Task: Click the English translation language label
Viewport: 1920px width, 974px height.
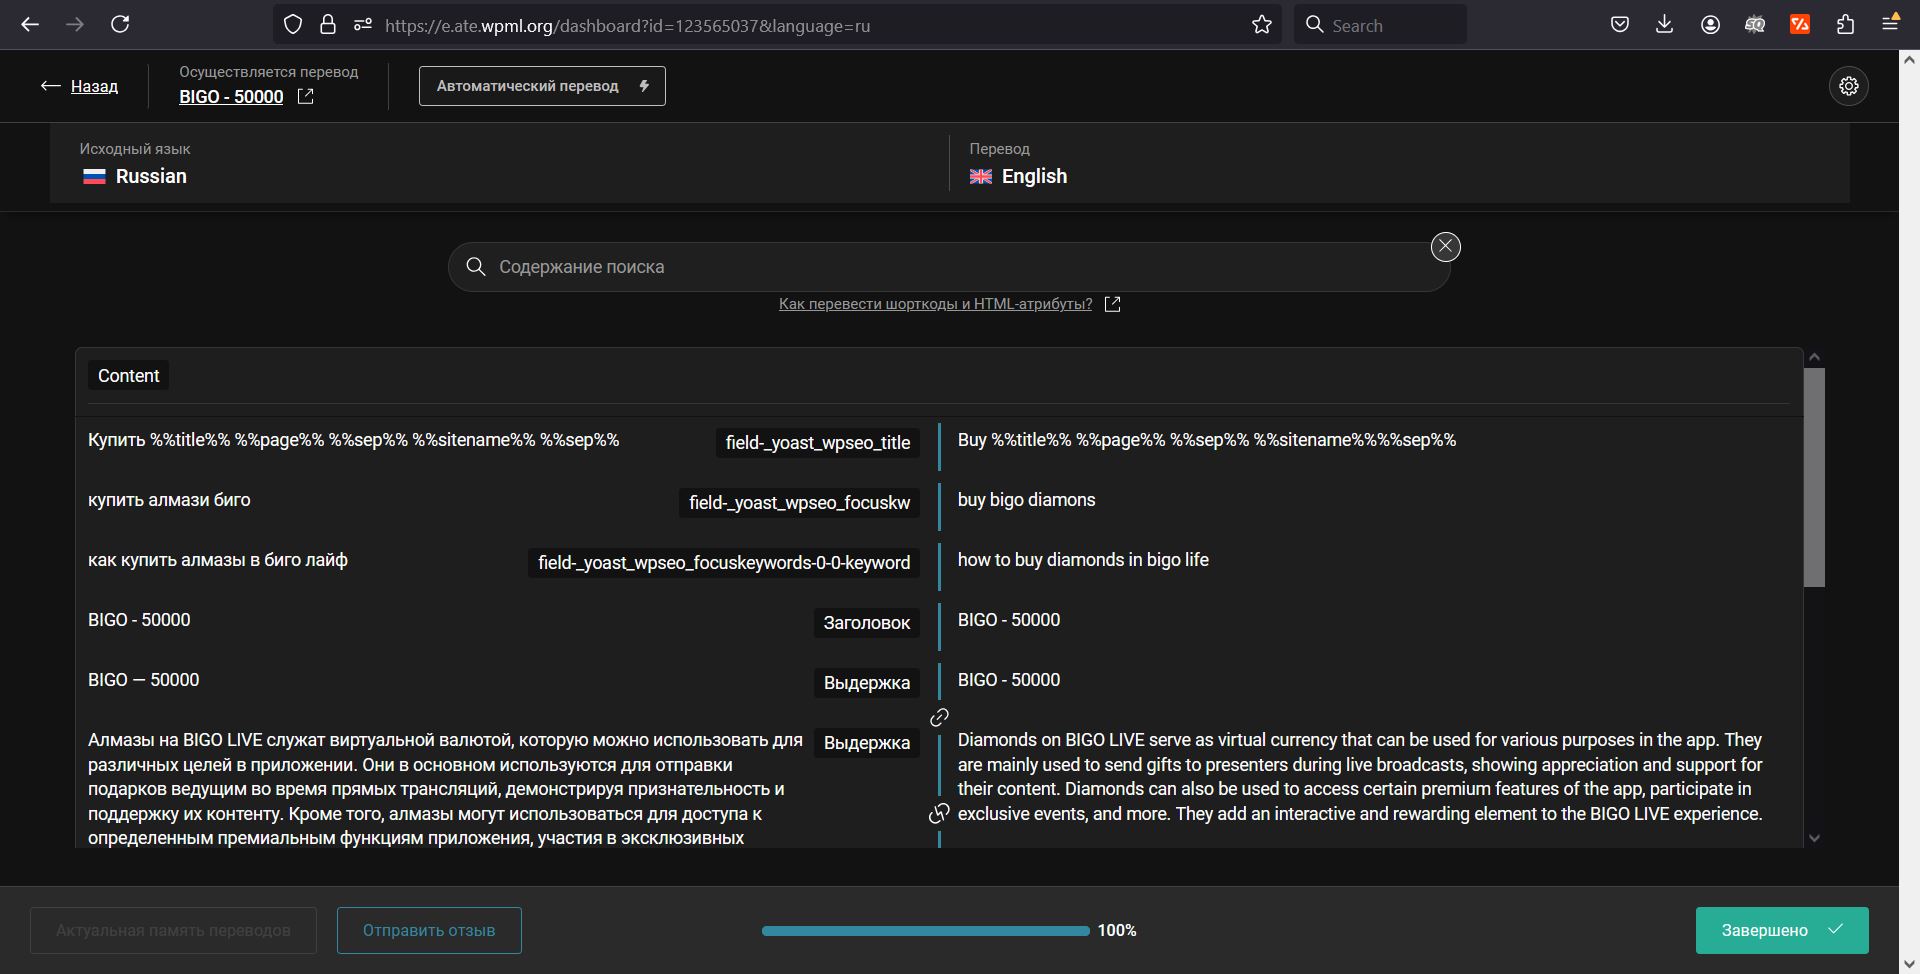Action: coord(1034,177)
